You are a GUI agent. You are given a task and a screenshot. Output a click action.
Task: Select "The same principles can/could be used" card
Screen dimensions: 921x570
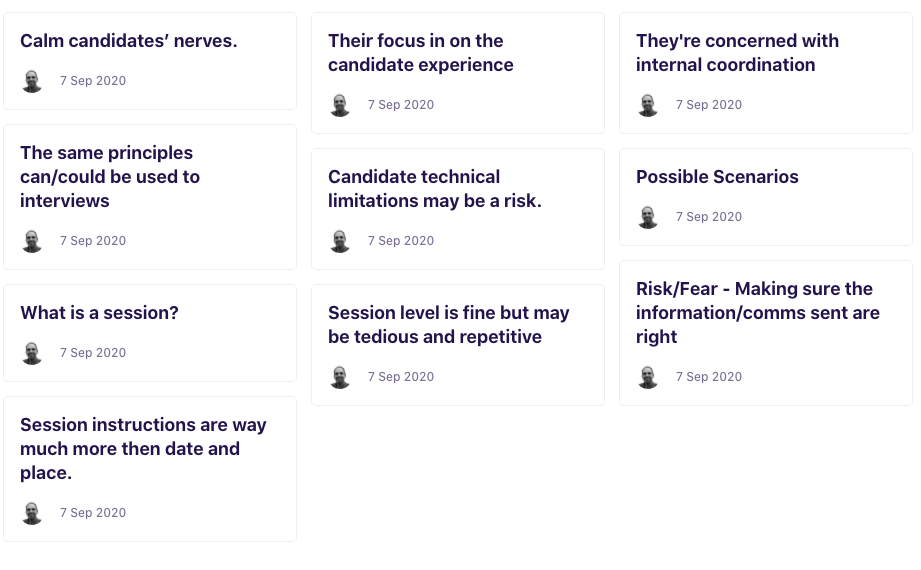tap(150, 197)
